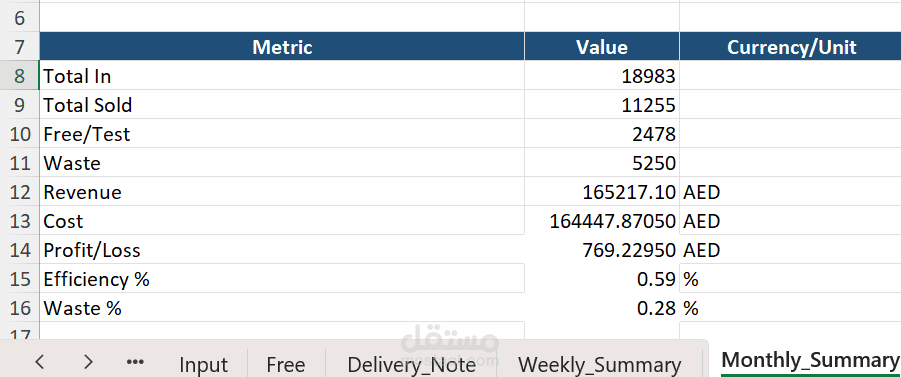
Task: Select row 16 header
Action: click(x=20, y=308)
